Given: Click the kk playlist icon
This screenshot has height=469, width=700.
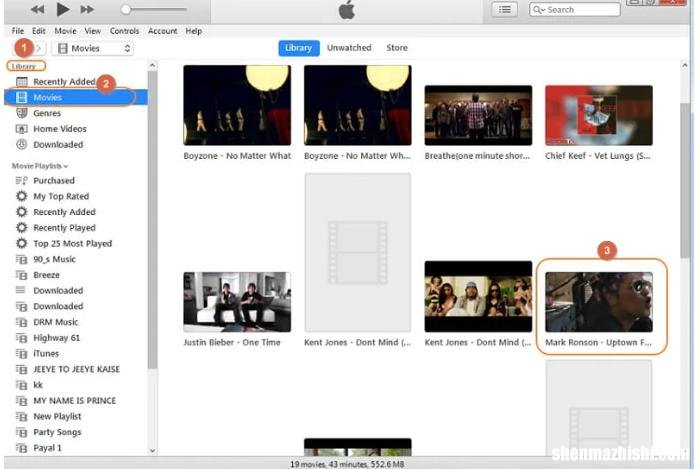Looking at the screenshot, I should click(21, 385).
